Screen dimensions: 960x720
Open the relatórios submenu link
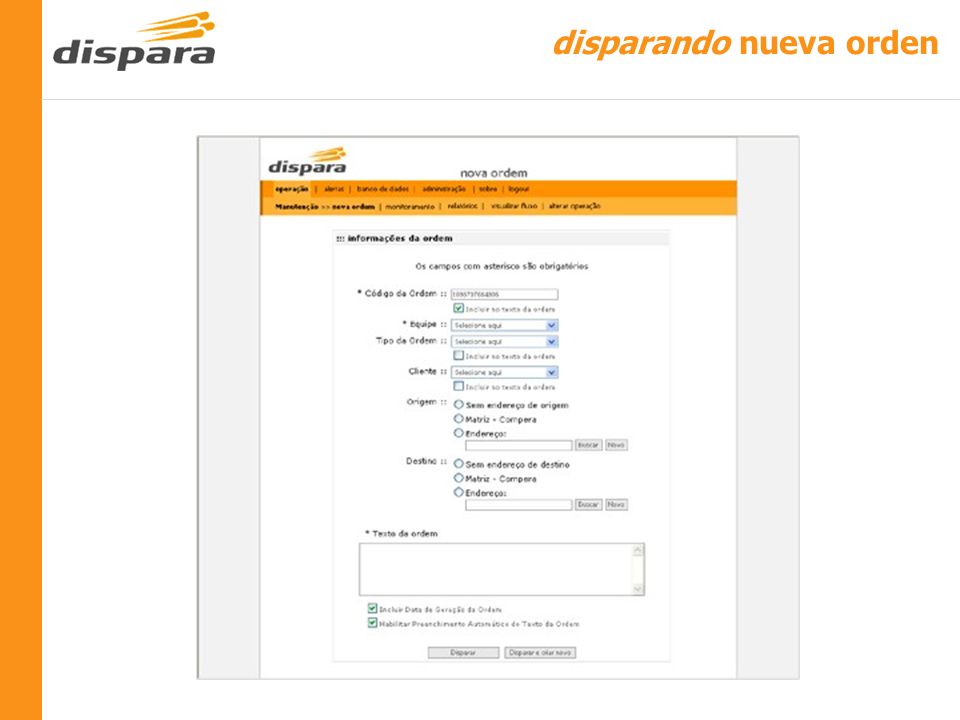click(x=462, y=206)
